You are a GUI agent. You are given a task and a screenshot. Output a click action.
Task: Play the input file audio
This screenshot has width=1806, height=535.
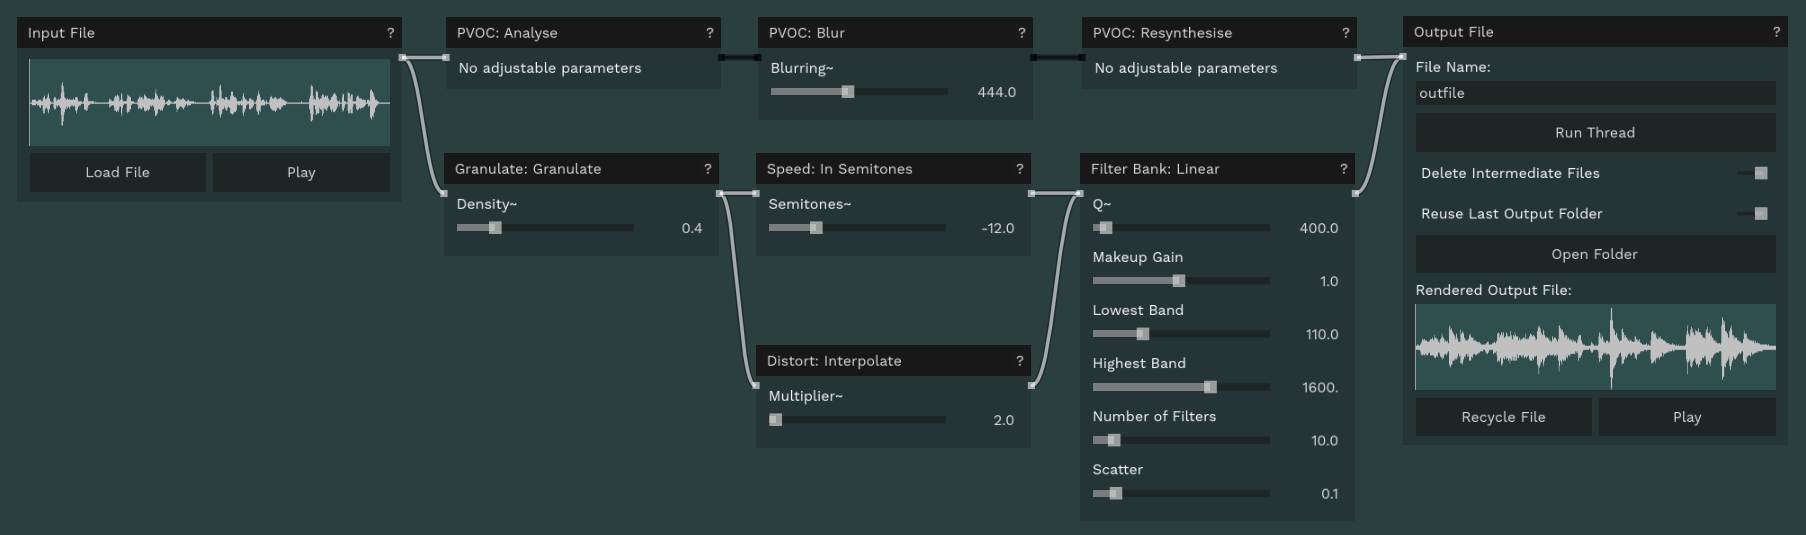click(301, 172)
